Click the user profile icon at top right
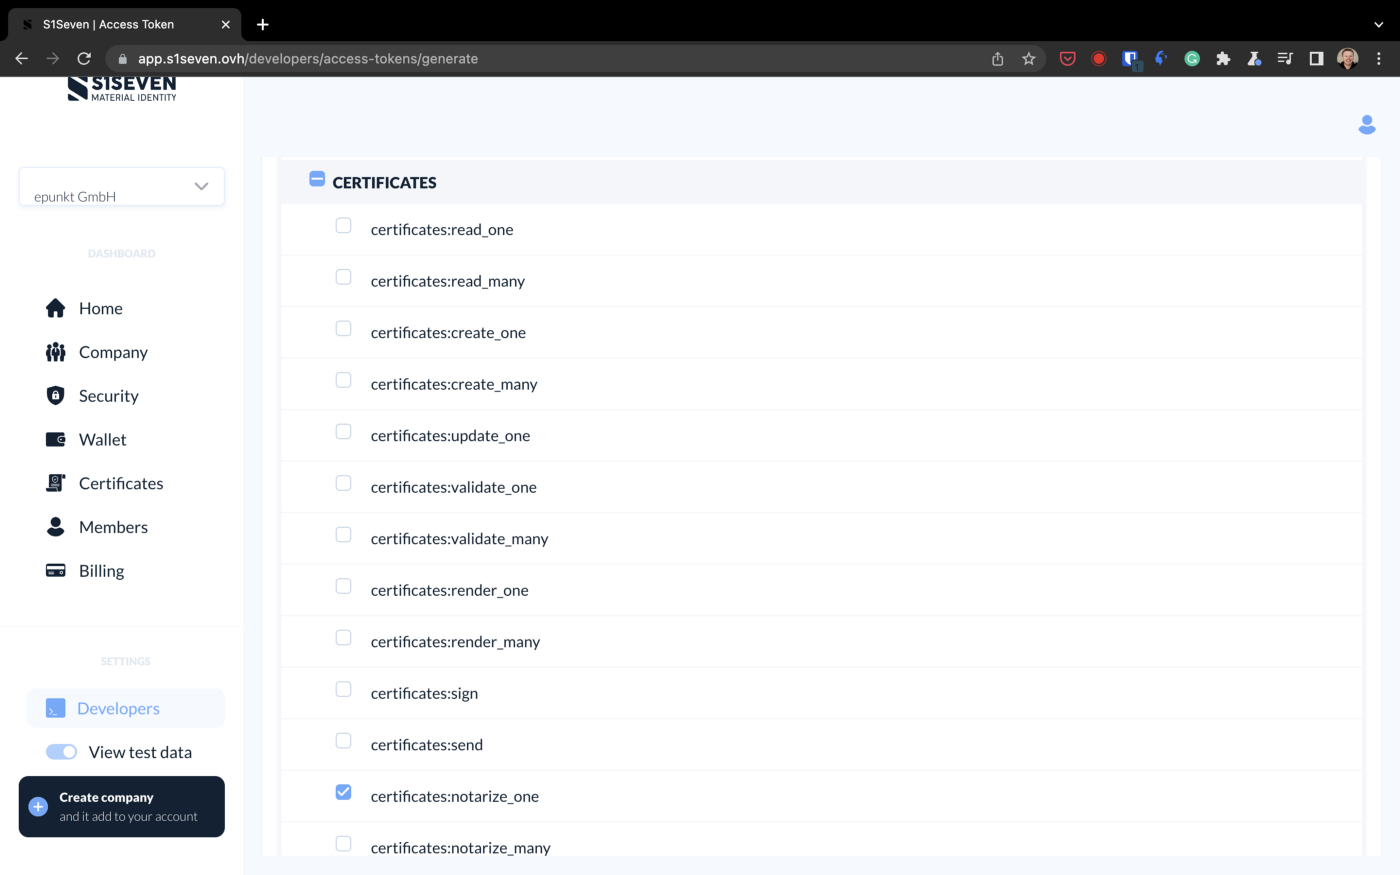The image size is (1400, 875). [x=1366, y=125]
